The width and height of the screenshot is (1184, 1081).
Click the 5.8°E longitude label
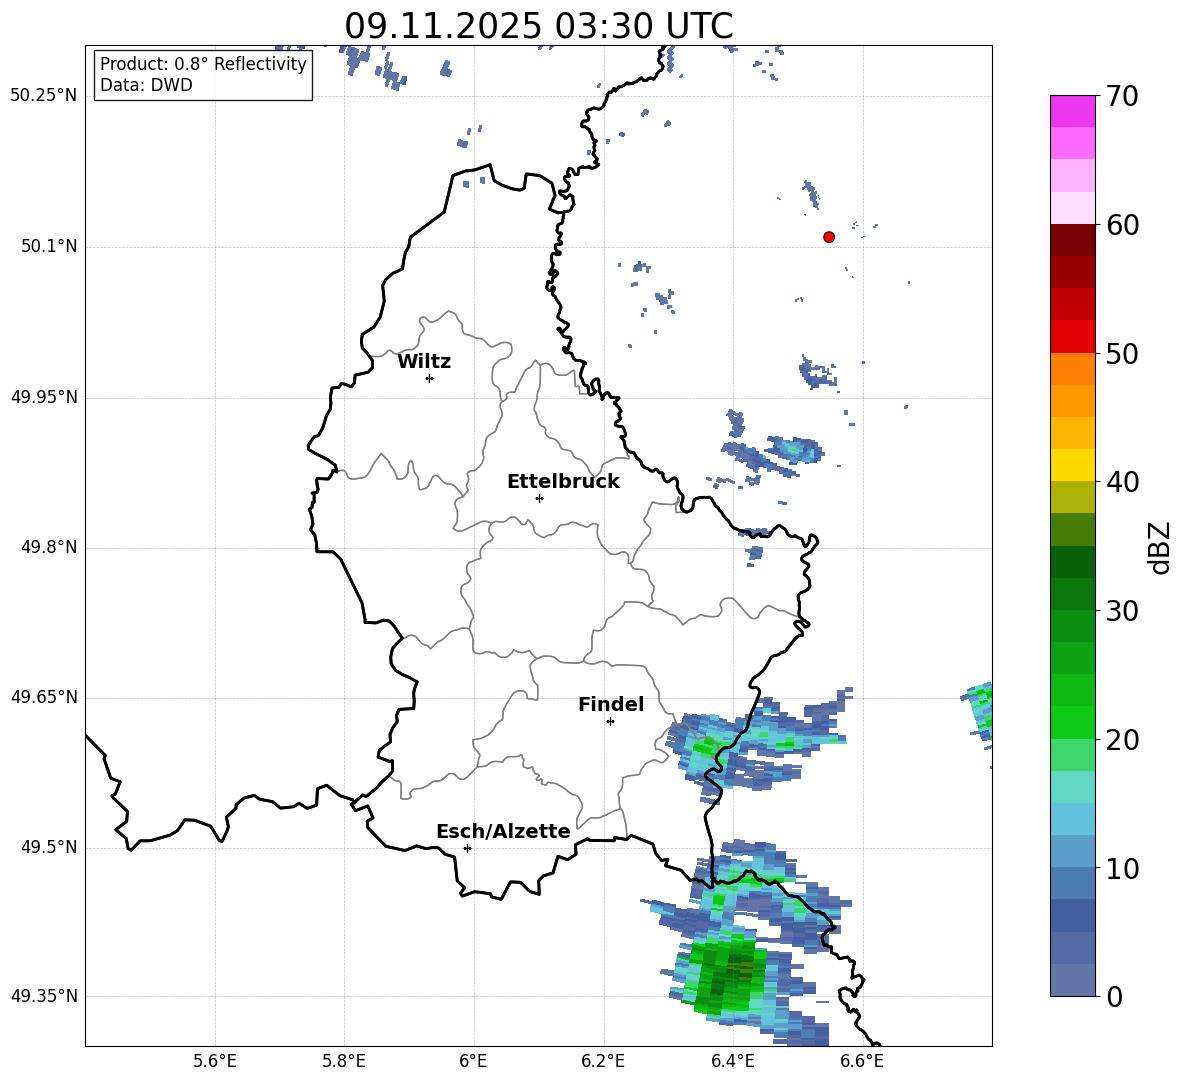tap(344, 1061)
